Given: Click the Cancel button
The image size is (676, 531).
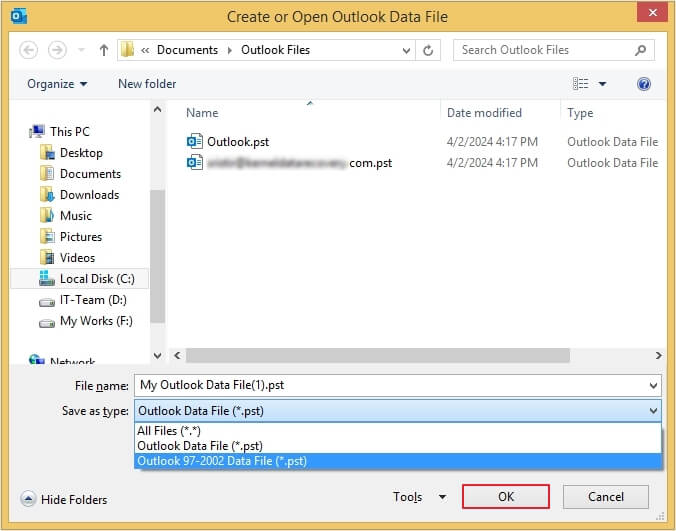Looking at the screenshot, I should (x=606, y=497).
